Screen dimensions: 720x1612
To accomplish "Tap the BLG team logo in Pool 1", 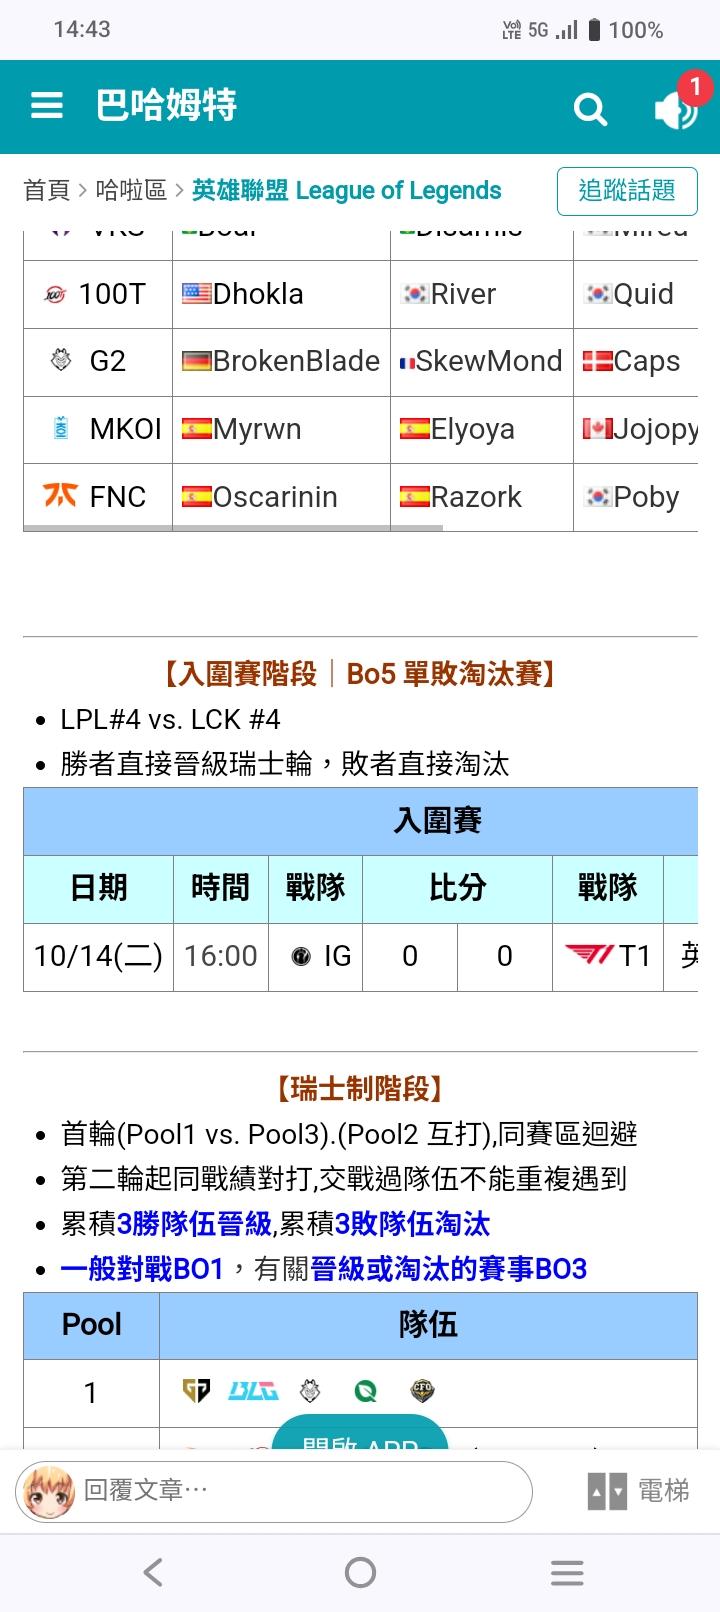I will [253, 1391].
